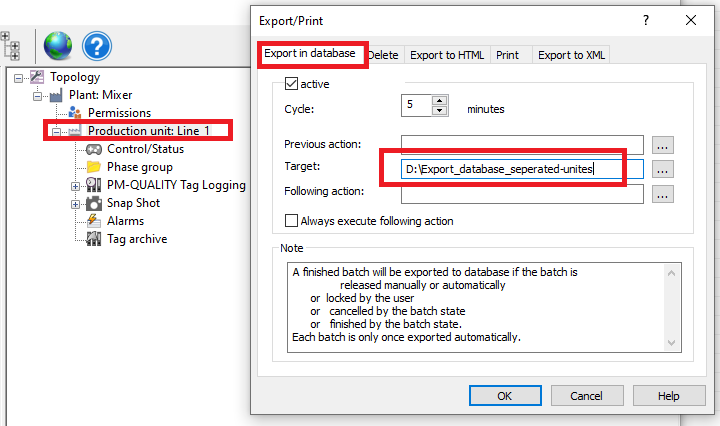Click the globe icon in toolbar

tap(59, 45)
